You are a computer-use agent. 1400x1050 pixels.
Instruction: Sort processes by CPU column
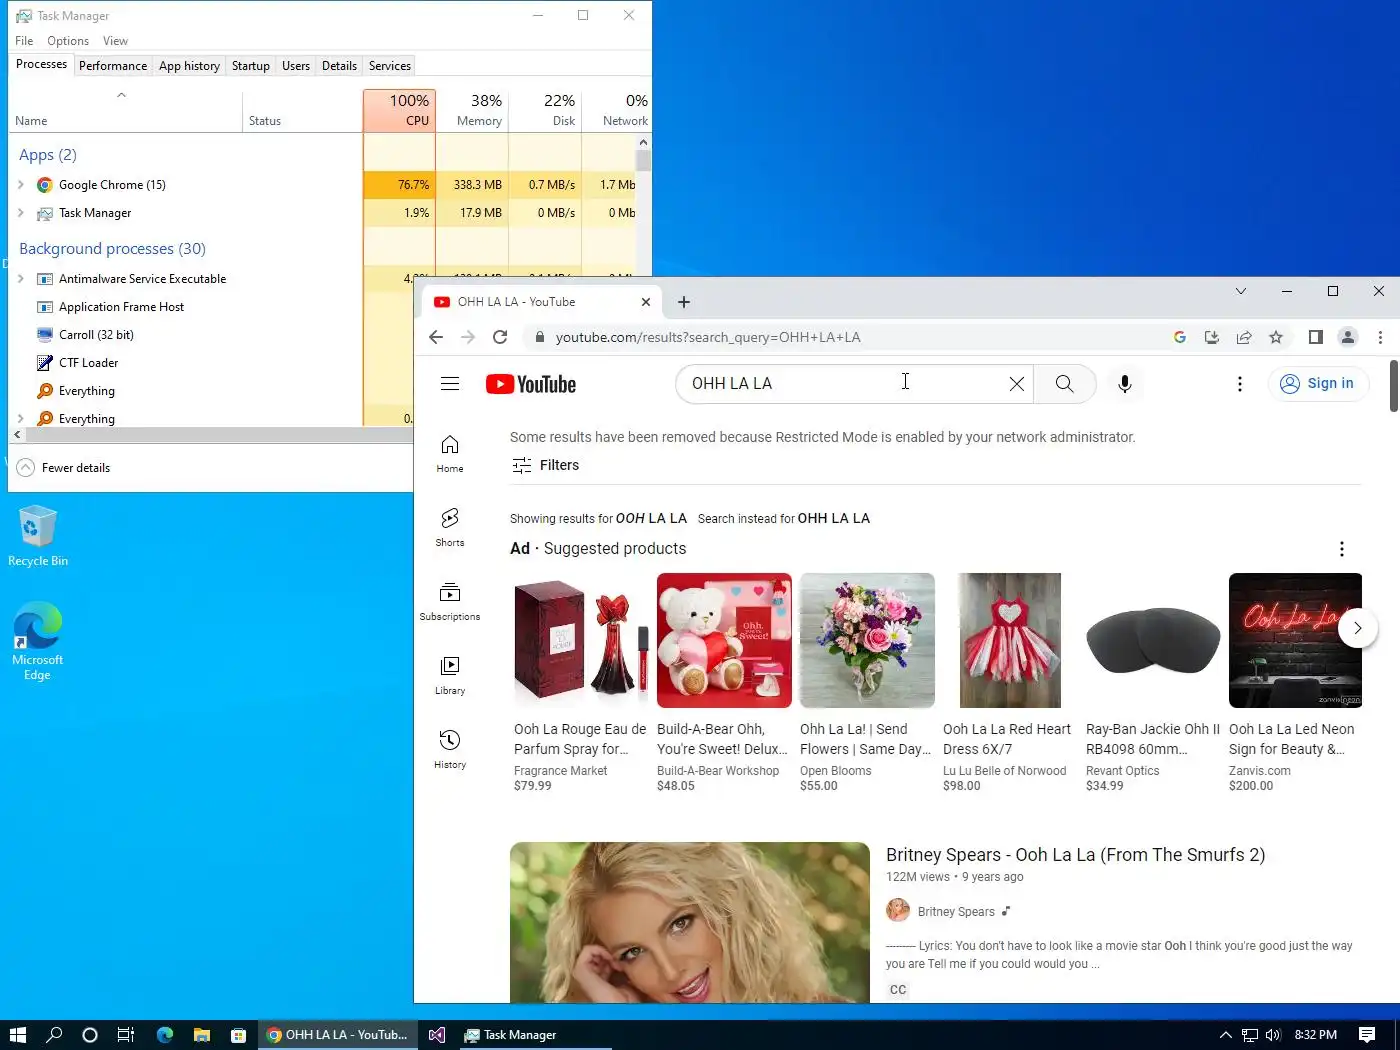point(399,110)
